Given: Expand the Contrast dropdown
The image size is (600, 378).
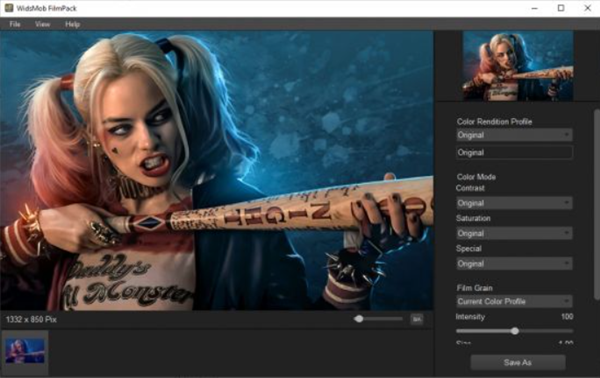Looking at the screenshot, I should (x=514, y=203).
